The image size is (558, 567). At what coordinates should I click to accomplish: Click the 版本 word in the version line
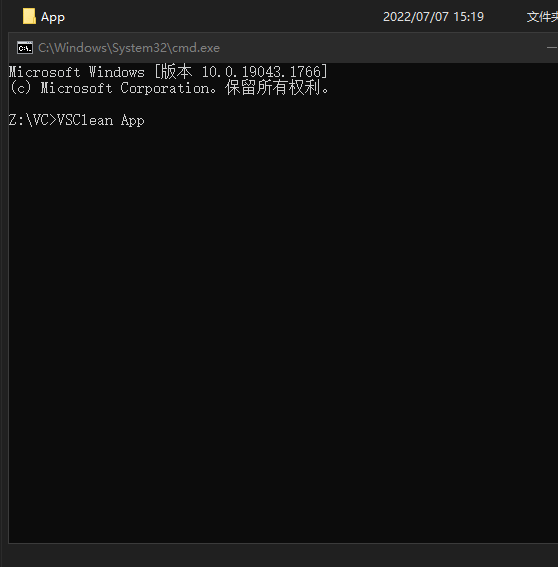tap(176, 72)
